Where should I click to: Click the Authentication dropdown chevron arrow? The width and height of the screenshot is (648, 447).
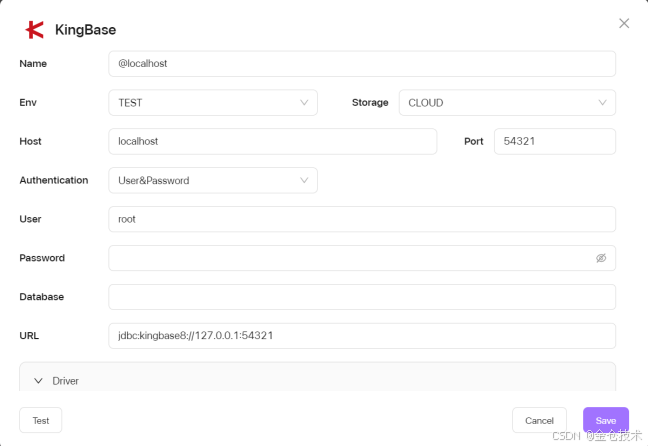pyautogui.click(x=304, y=181)
